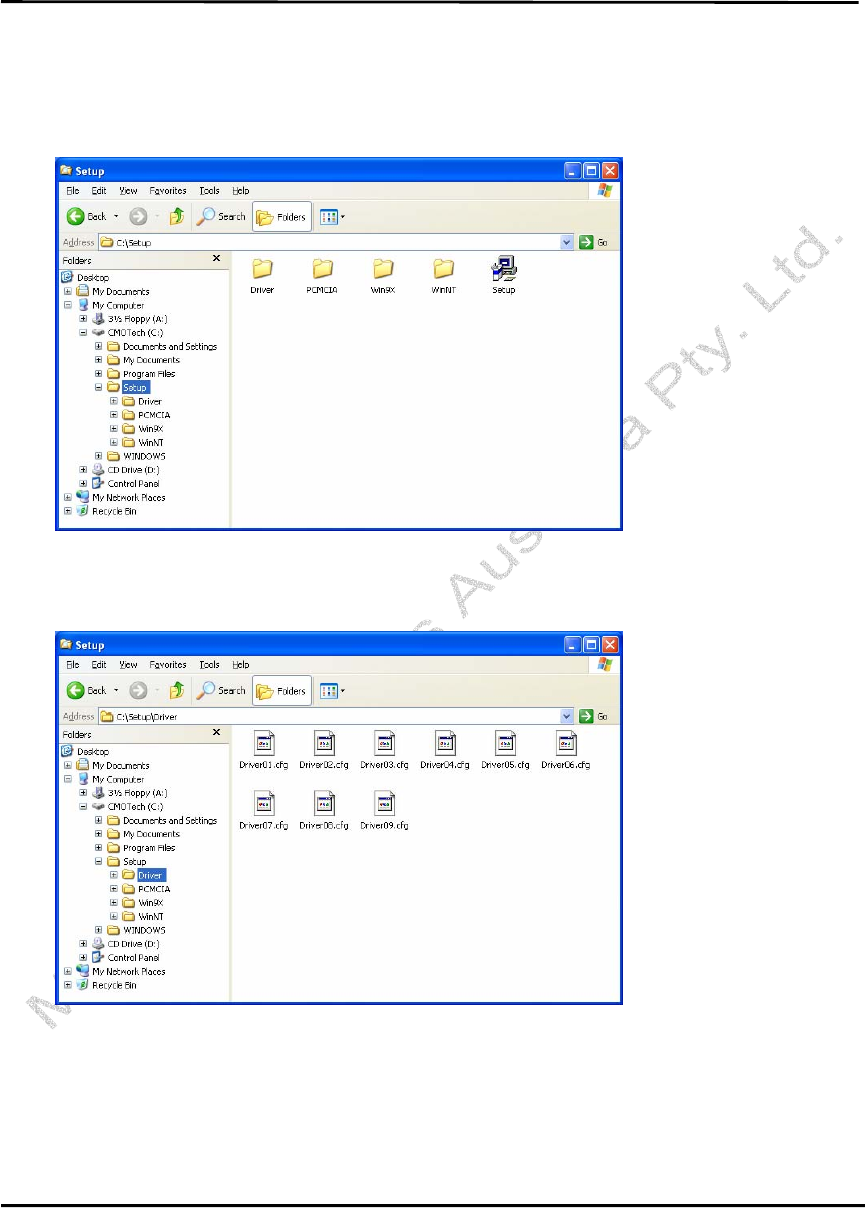The width and height of the screenshot is (865, 1208).
Task: Click Up folder icon in C:\Setup window
Action: pos(177,216)
